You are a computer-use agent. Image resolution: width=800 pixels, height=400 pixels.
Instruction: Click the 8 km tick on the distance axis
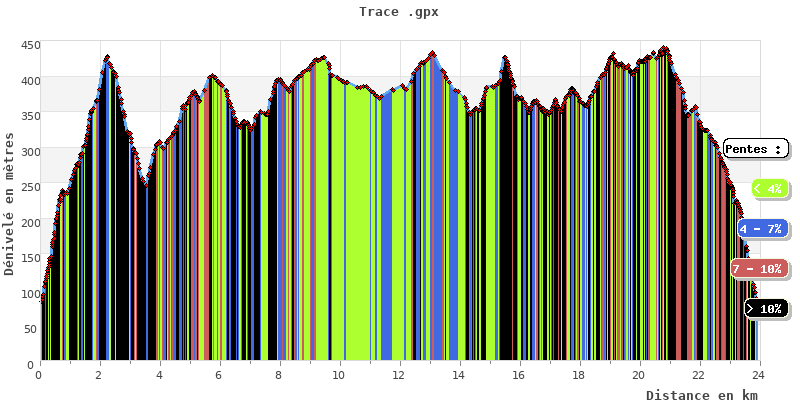coord(278,375)
